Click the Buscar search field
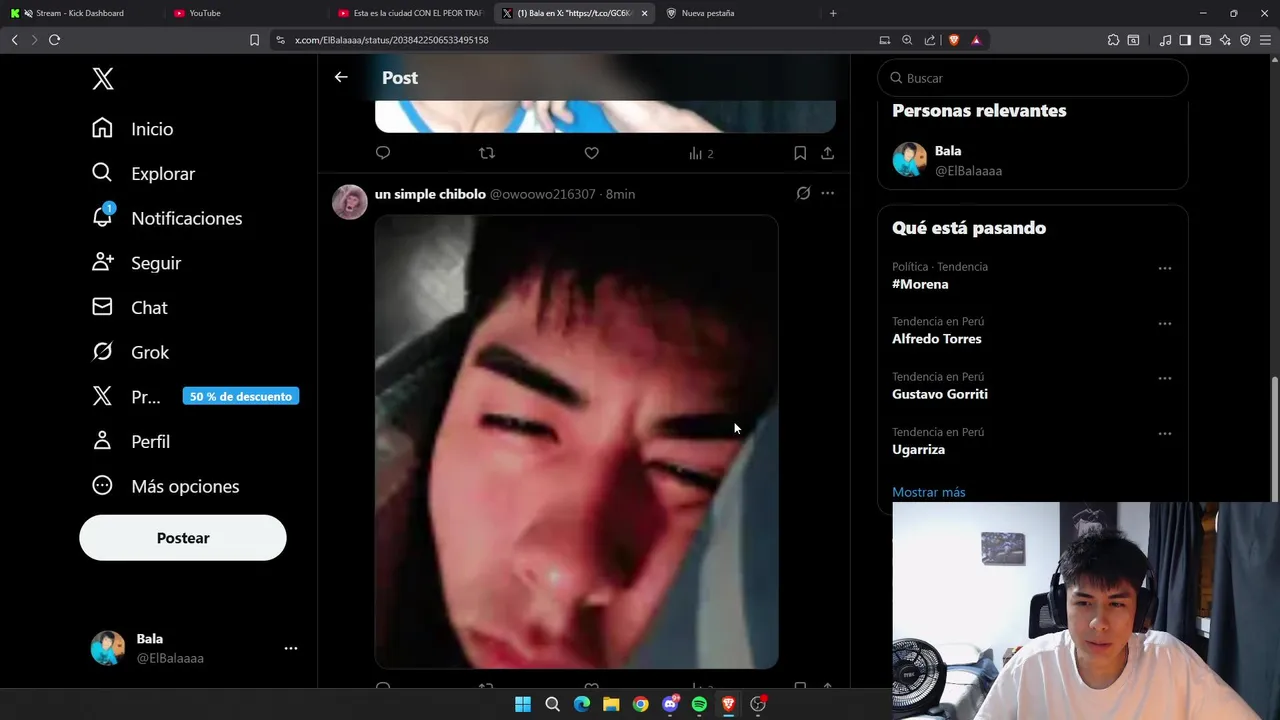1280x720 pixels. [x=1033, y=78]
